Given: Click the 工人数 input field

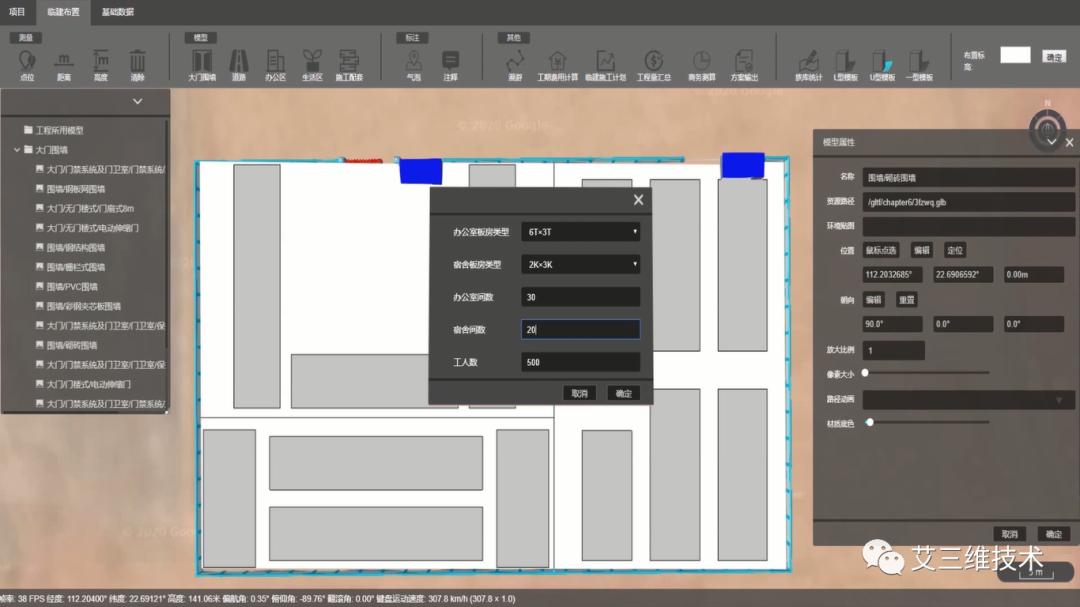Looking at the screenshot, I should 580,362.
